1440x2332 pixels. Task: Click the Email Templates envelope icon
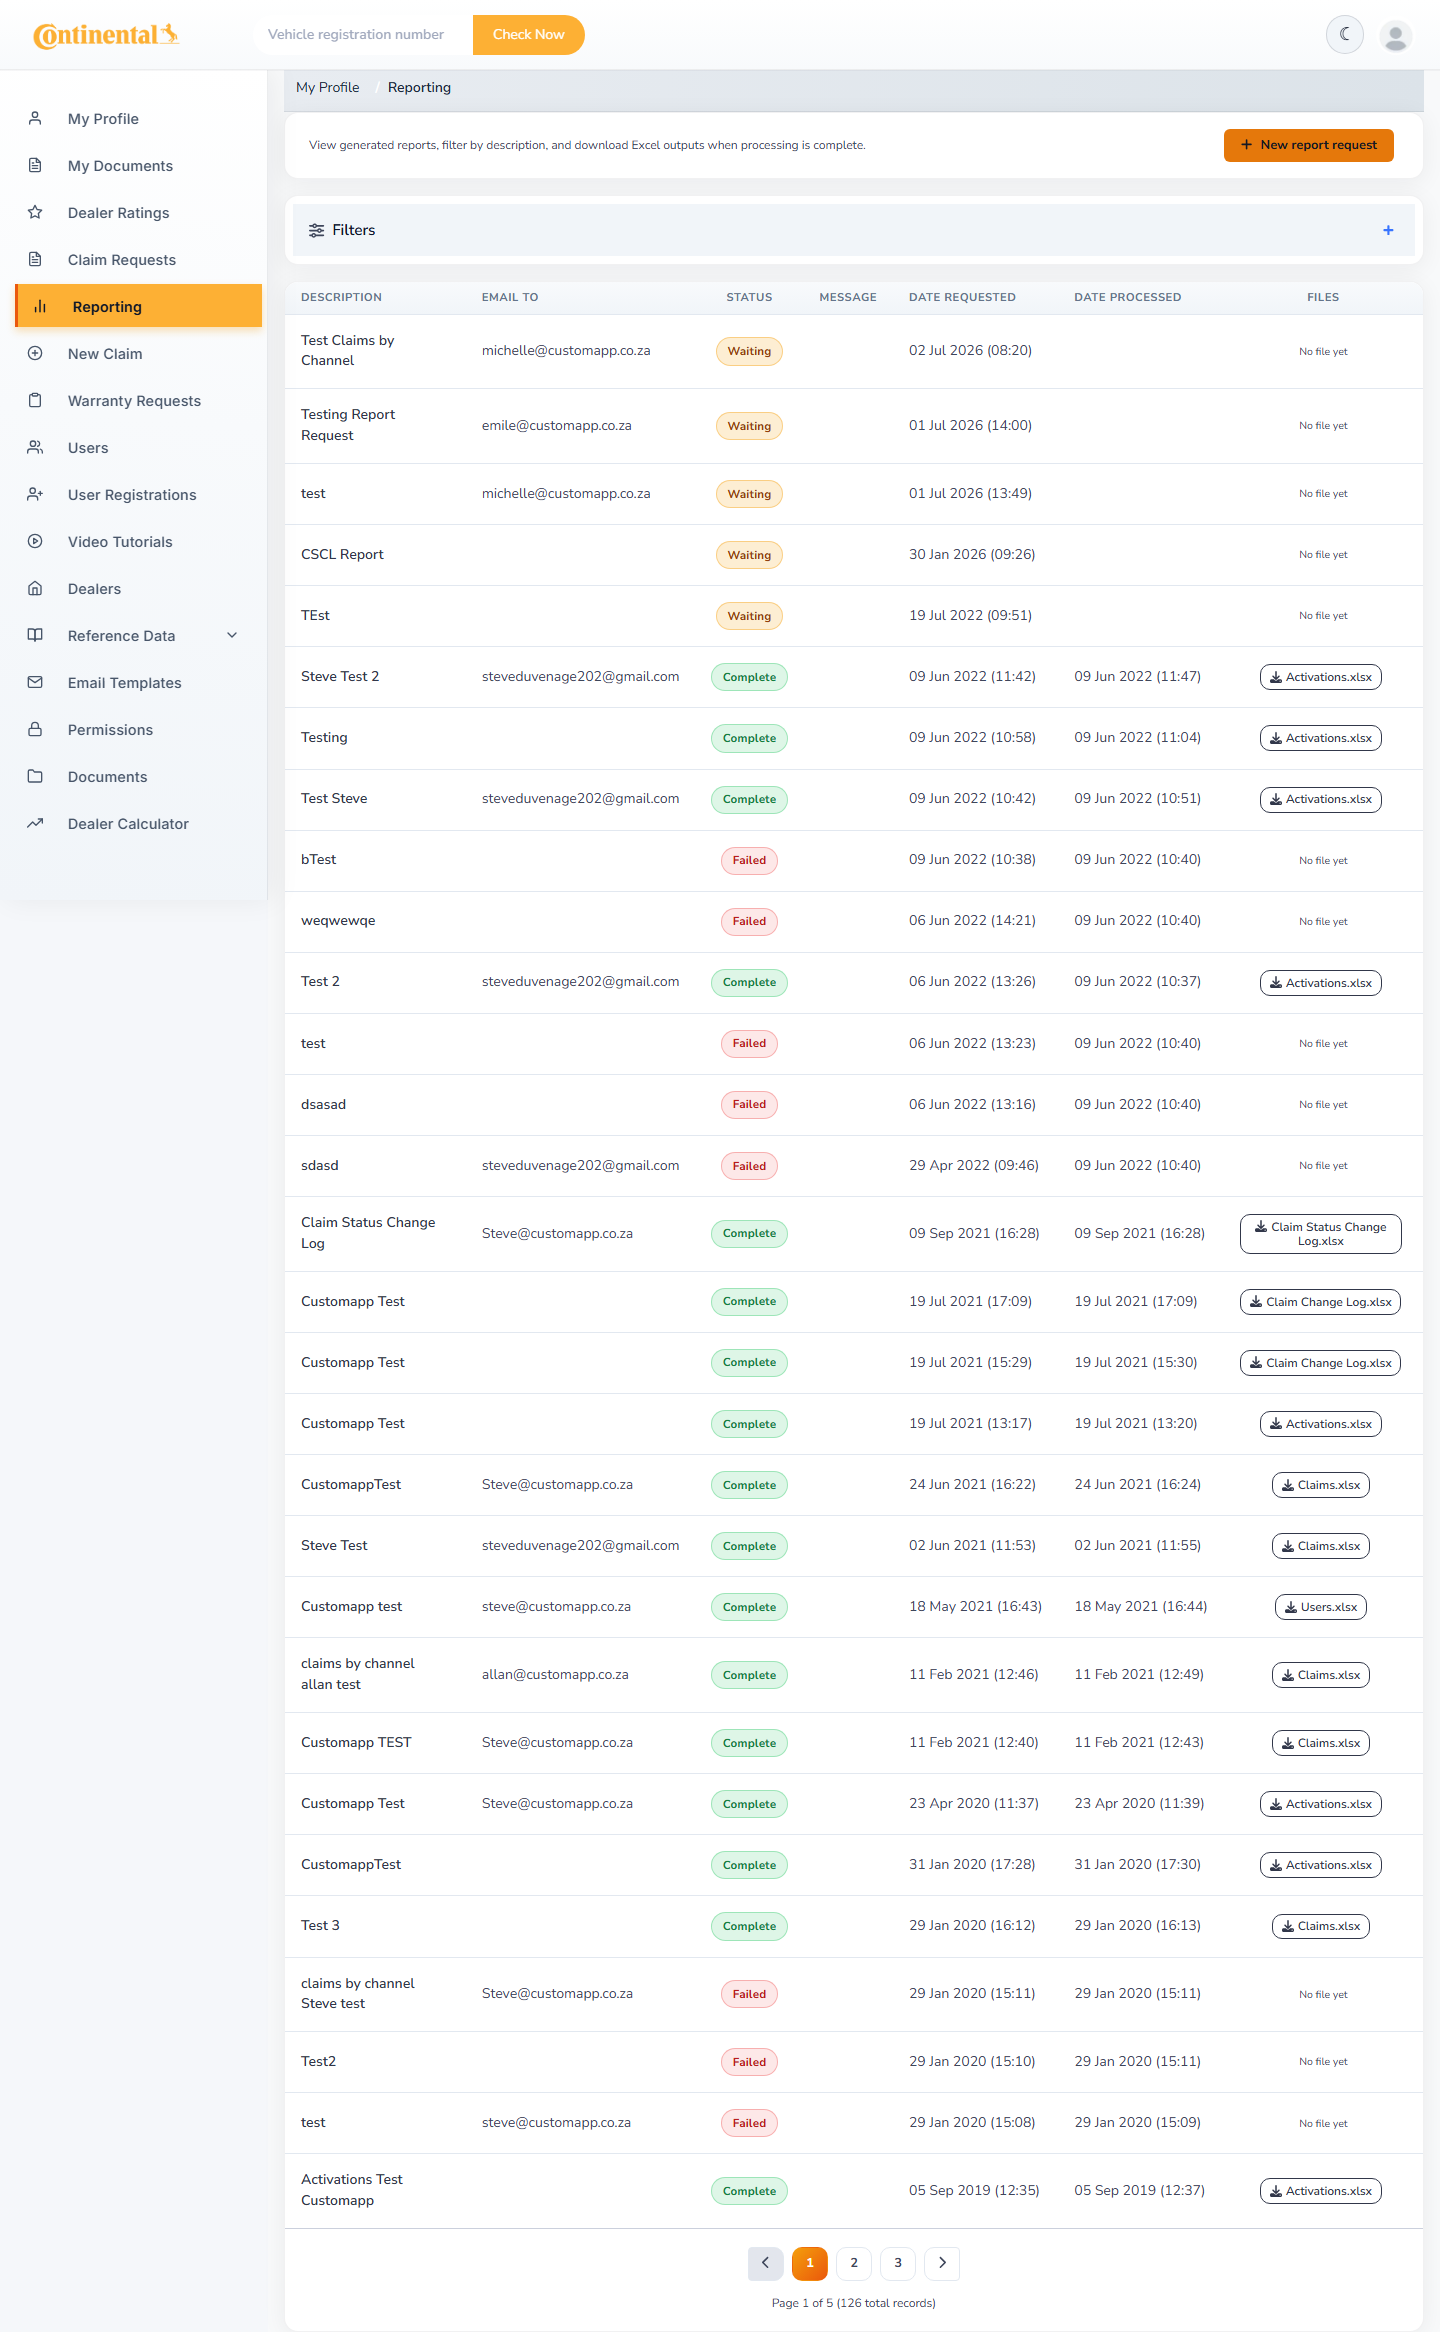click(x=35, y=682)
